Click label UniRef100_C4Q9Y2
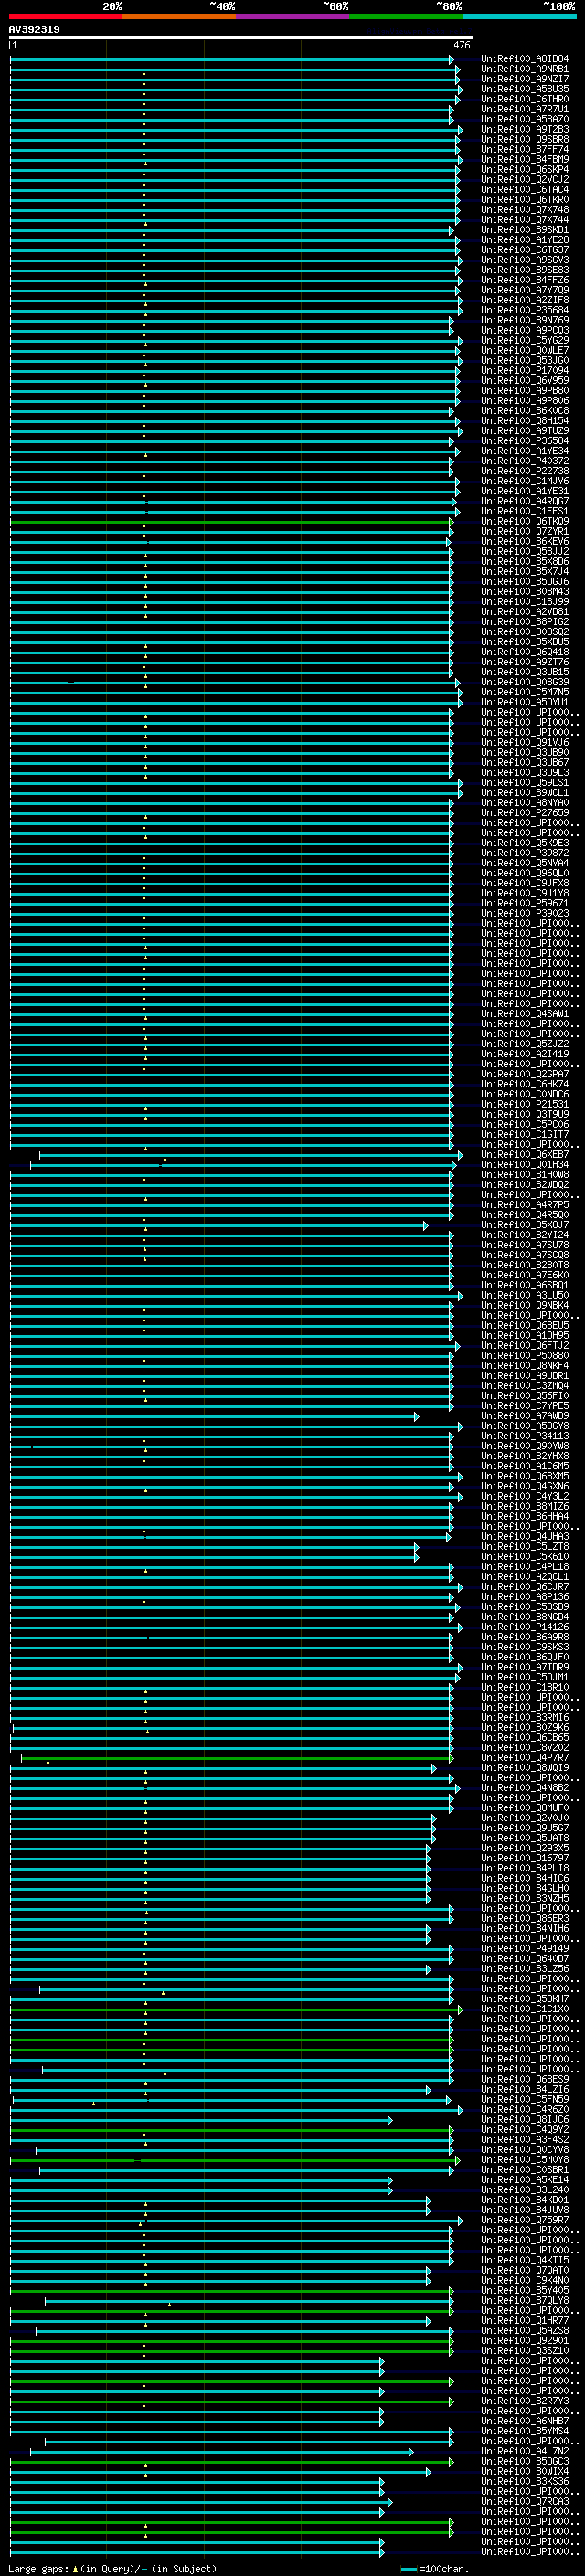585x2576 pixels. point(525,2129)
